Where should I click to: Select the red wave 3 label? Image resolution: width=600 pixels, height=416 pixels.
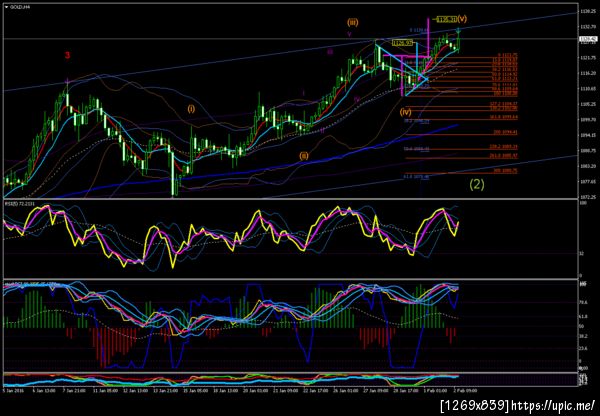67,55
